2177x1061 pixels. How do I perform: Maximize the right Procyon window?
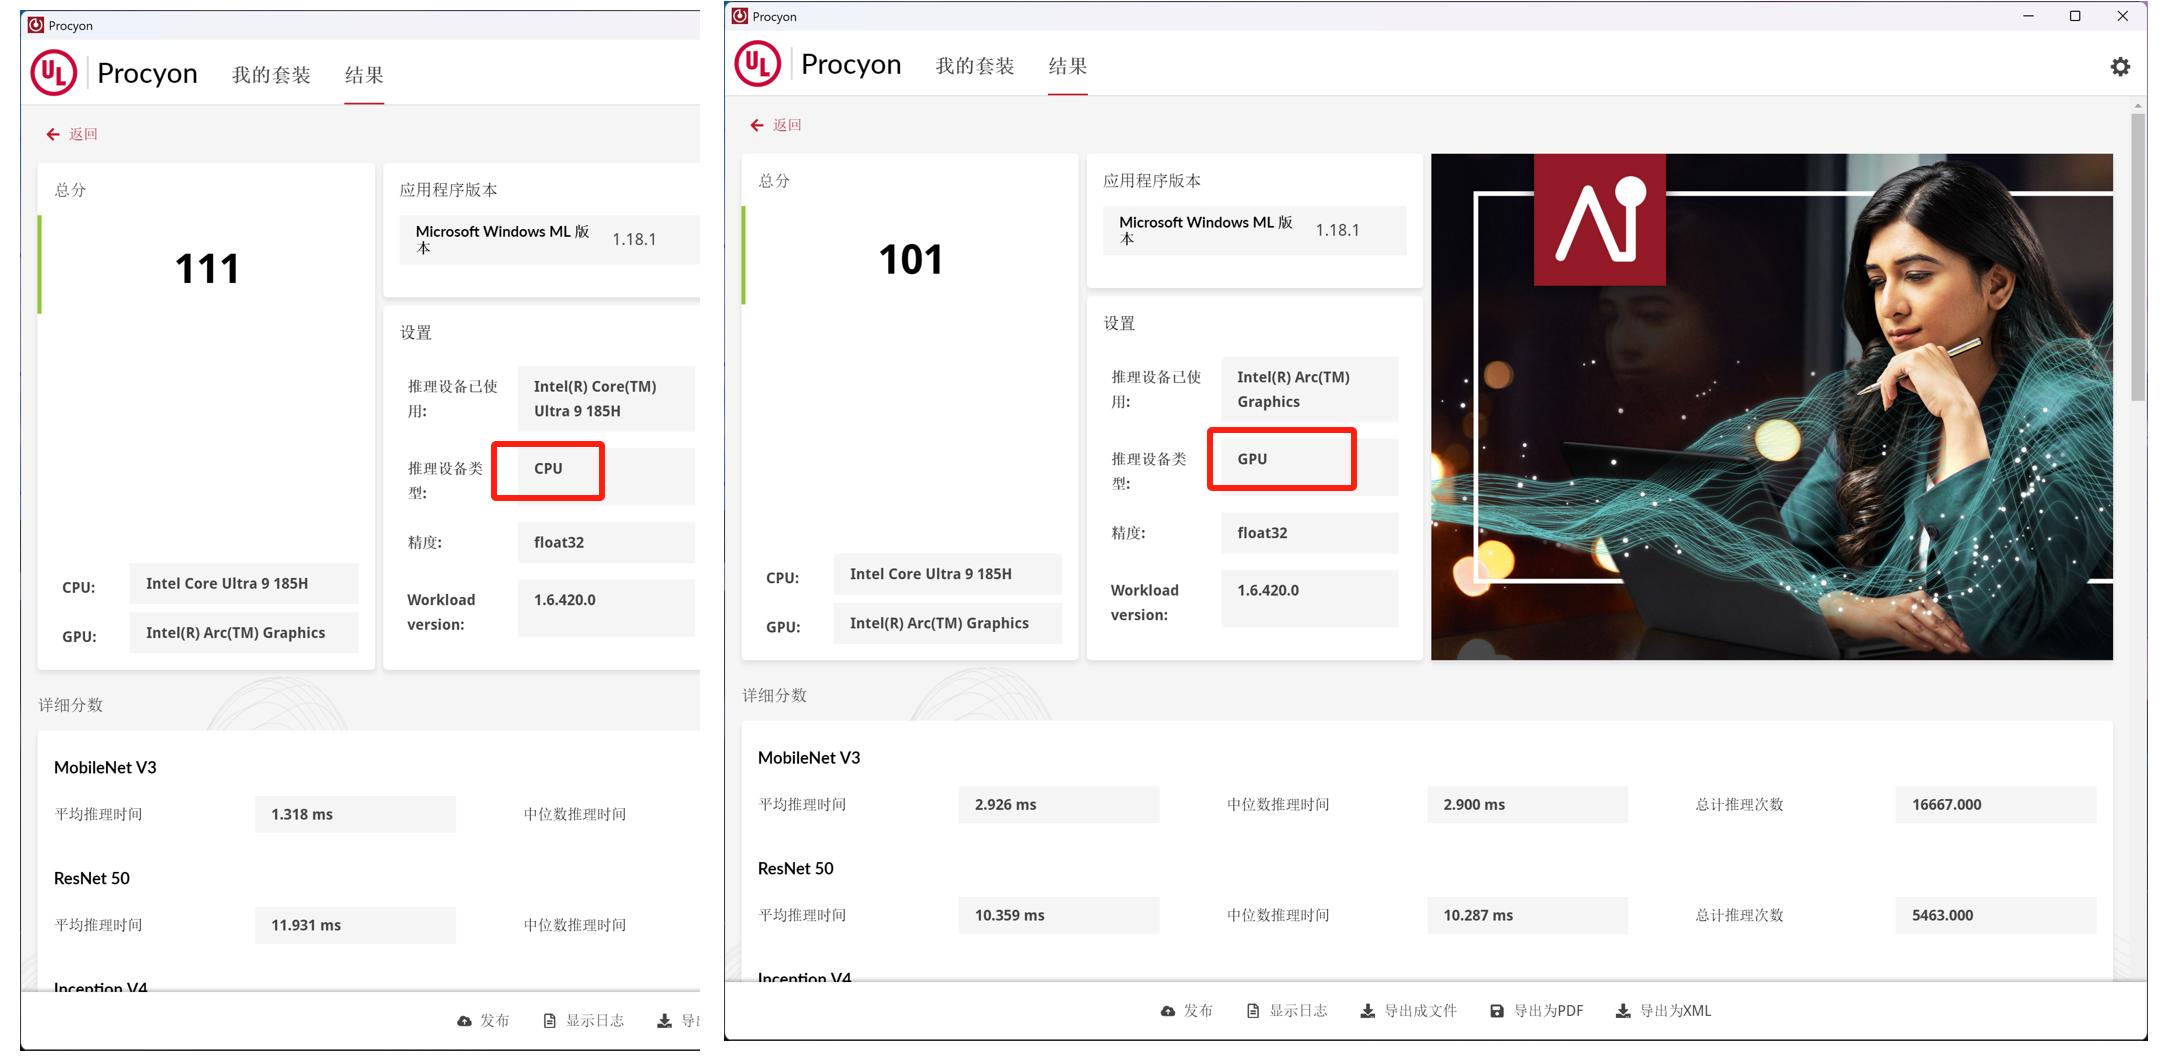2075,16
